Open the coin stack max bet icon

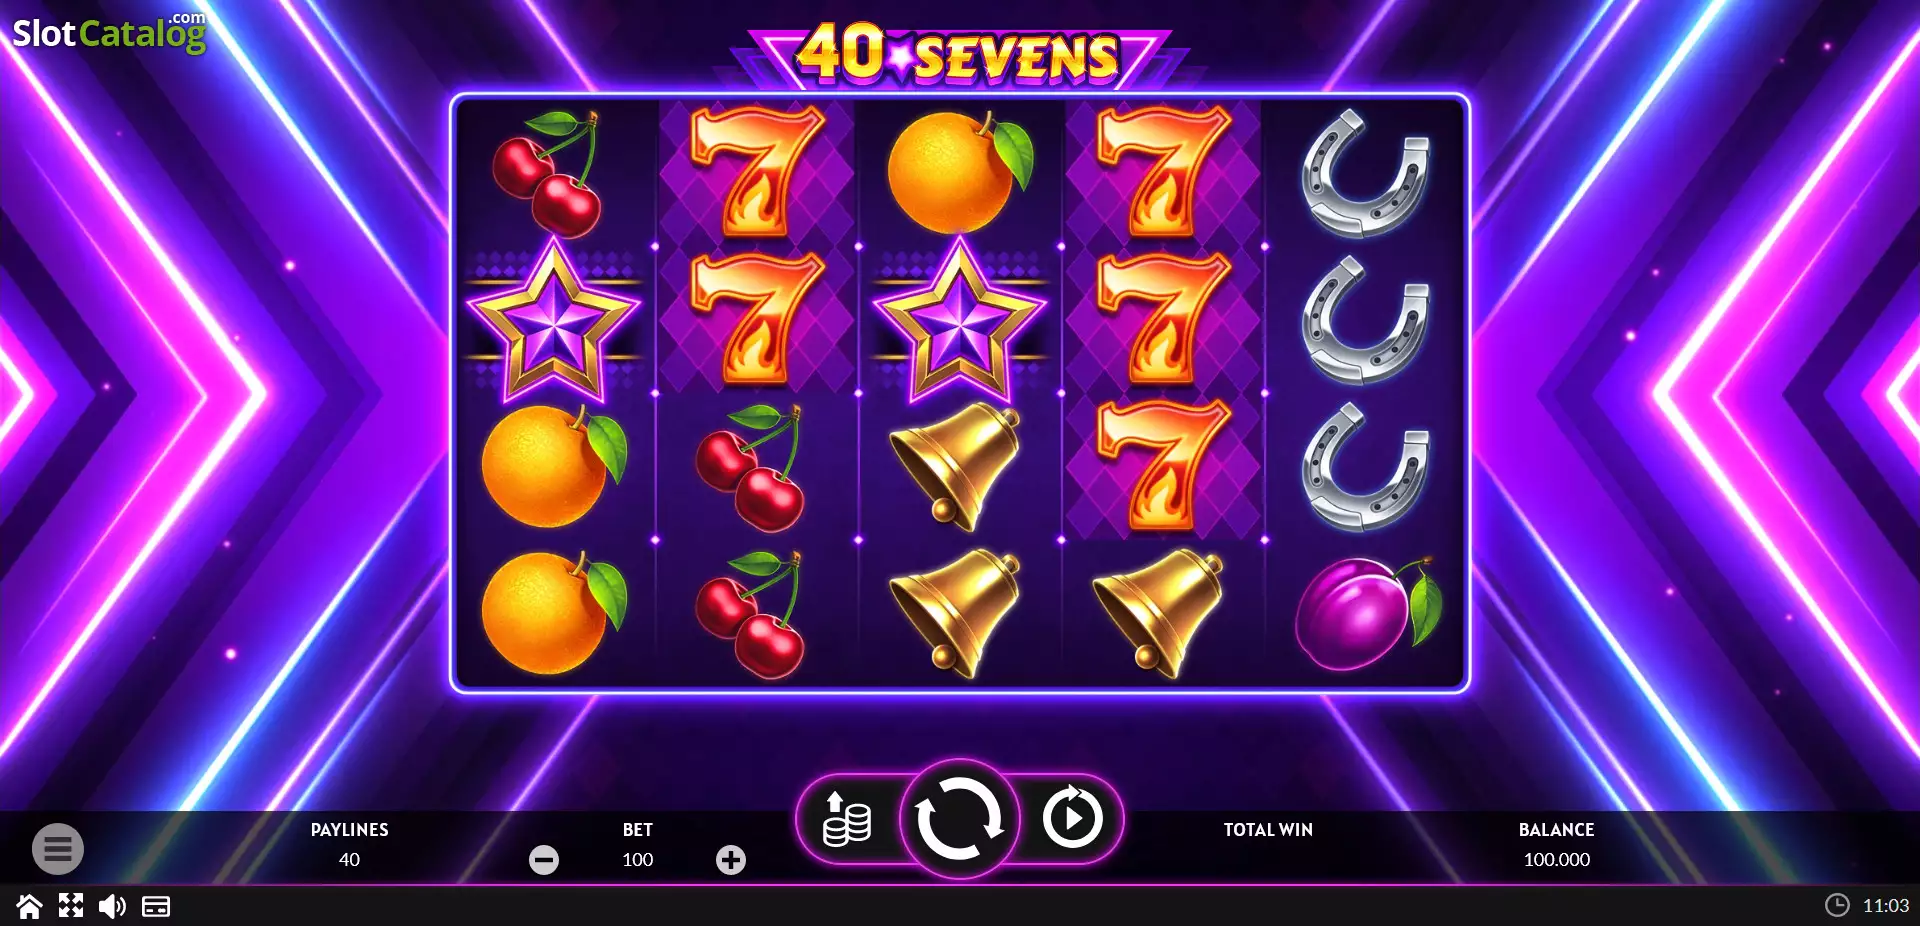pyautogui.click(x=846, y=819)
